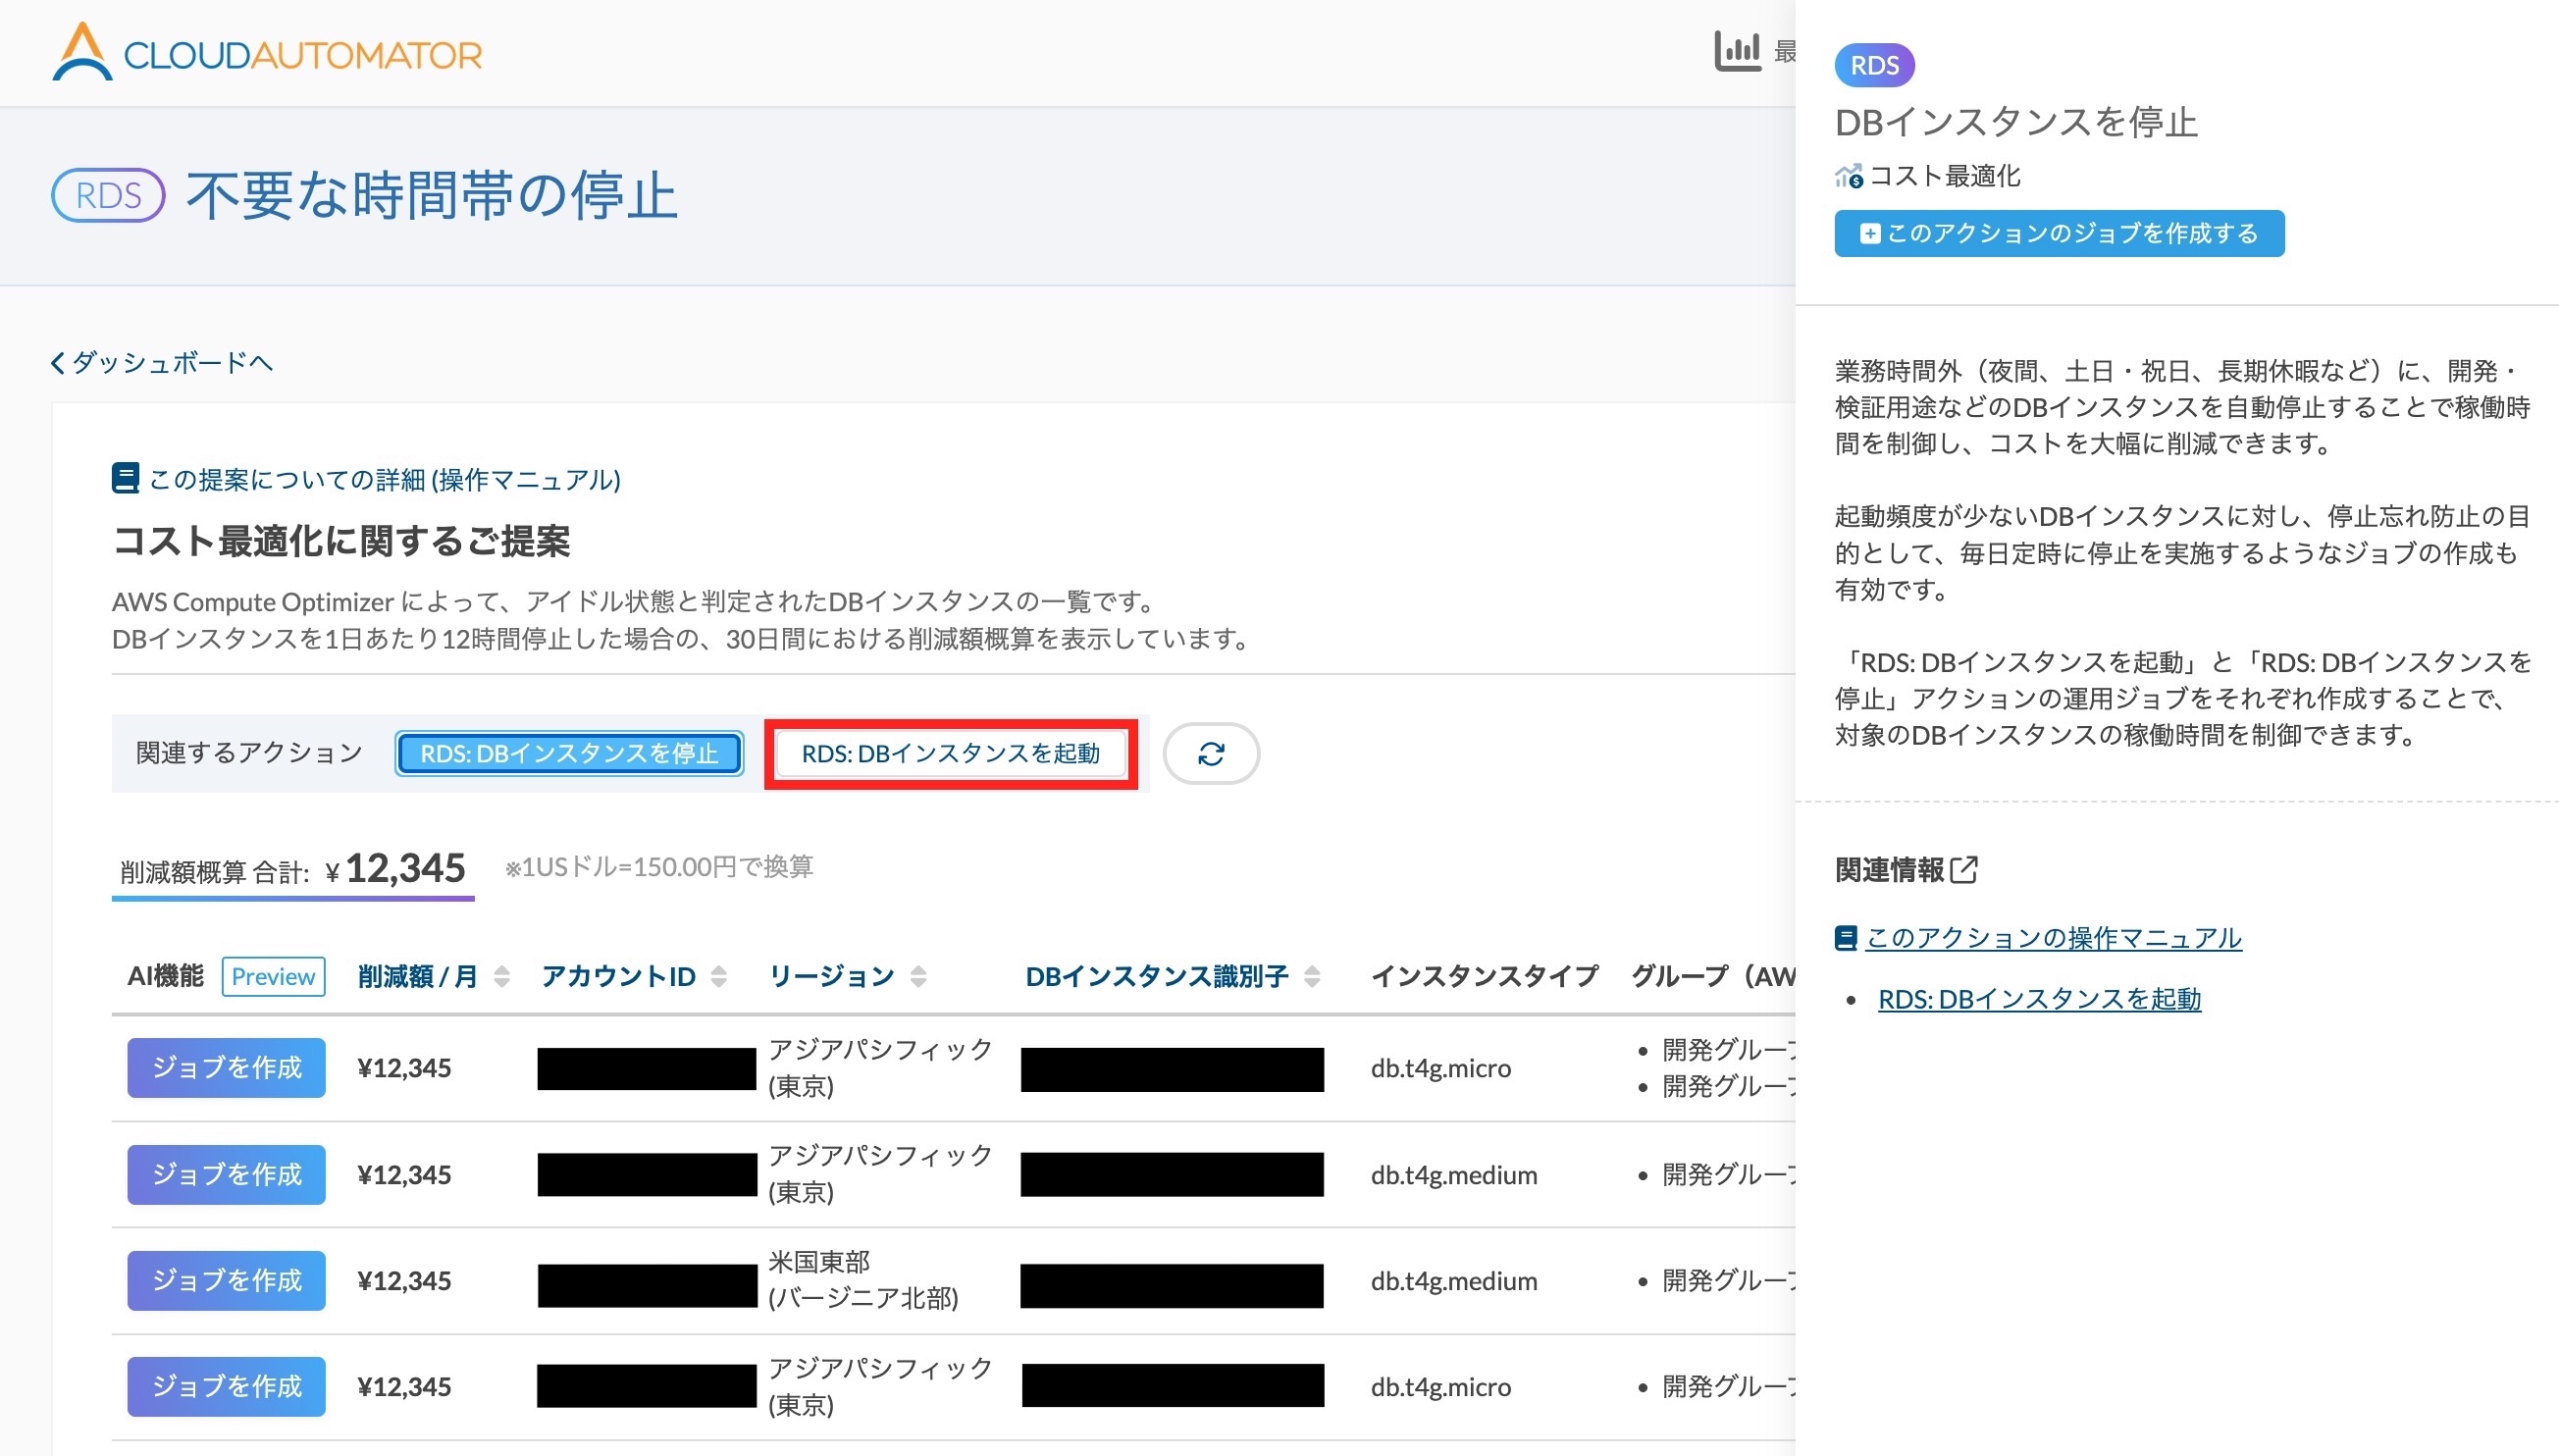Sort by DBインスタンス識別子 column arrows
This screenshot has height=1456, width=2559.
(x=1312, y=976)
